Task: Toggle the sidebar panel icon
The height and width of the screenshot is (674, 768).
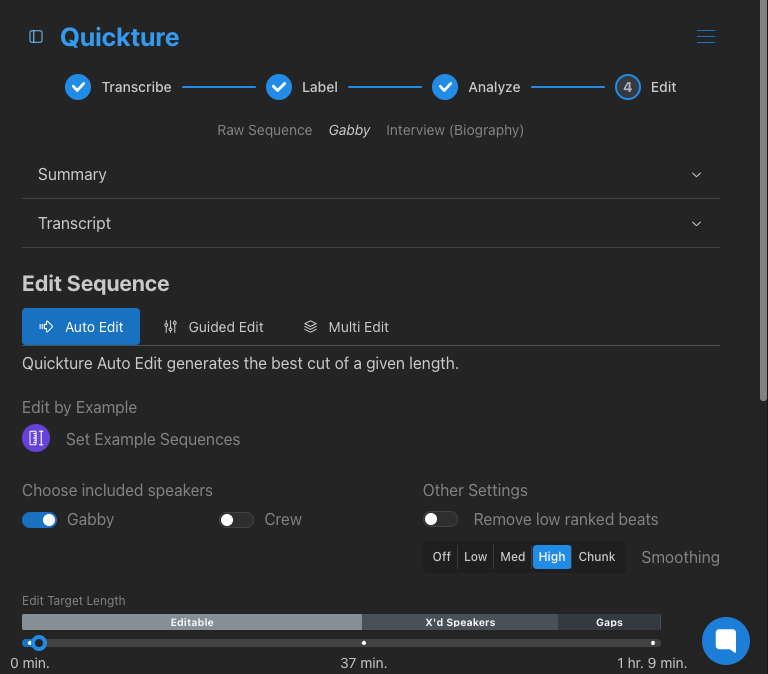Action: tap(36, 37)
